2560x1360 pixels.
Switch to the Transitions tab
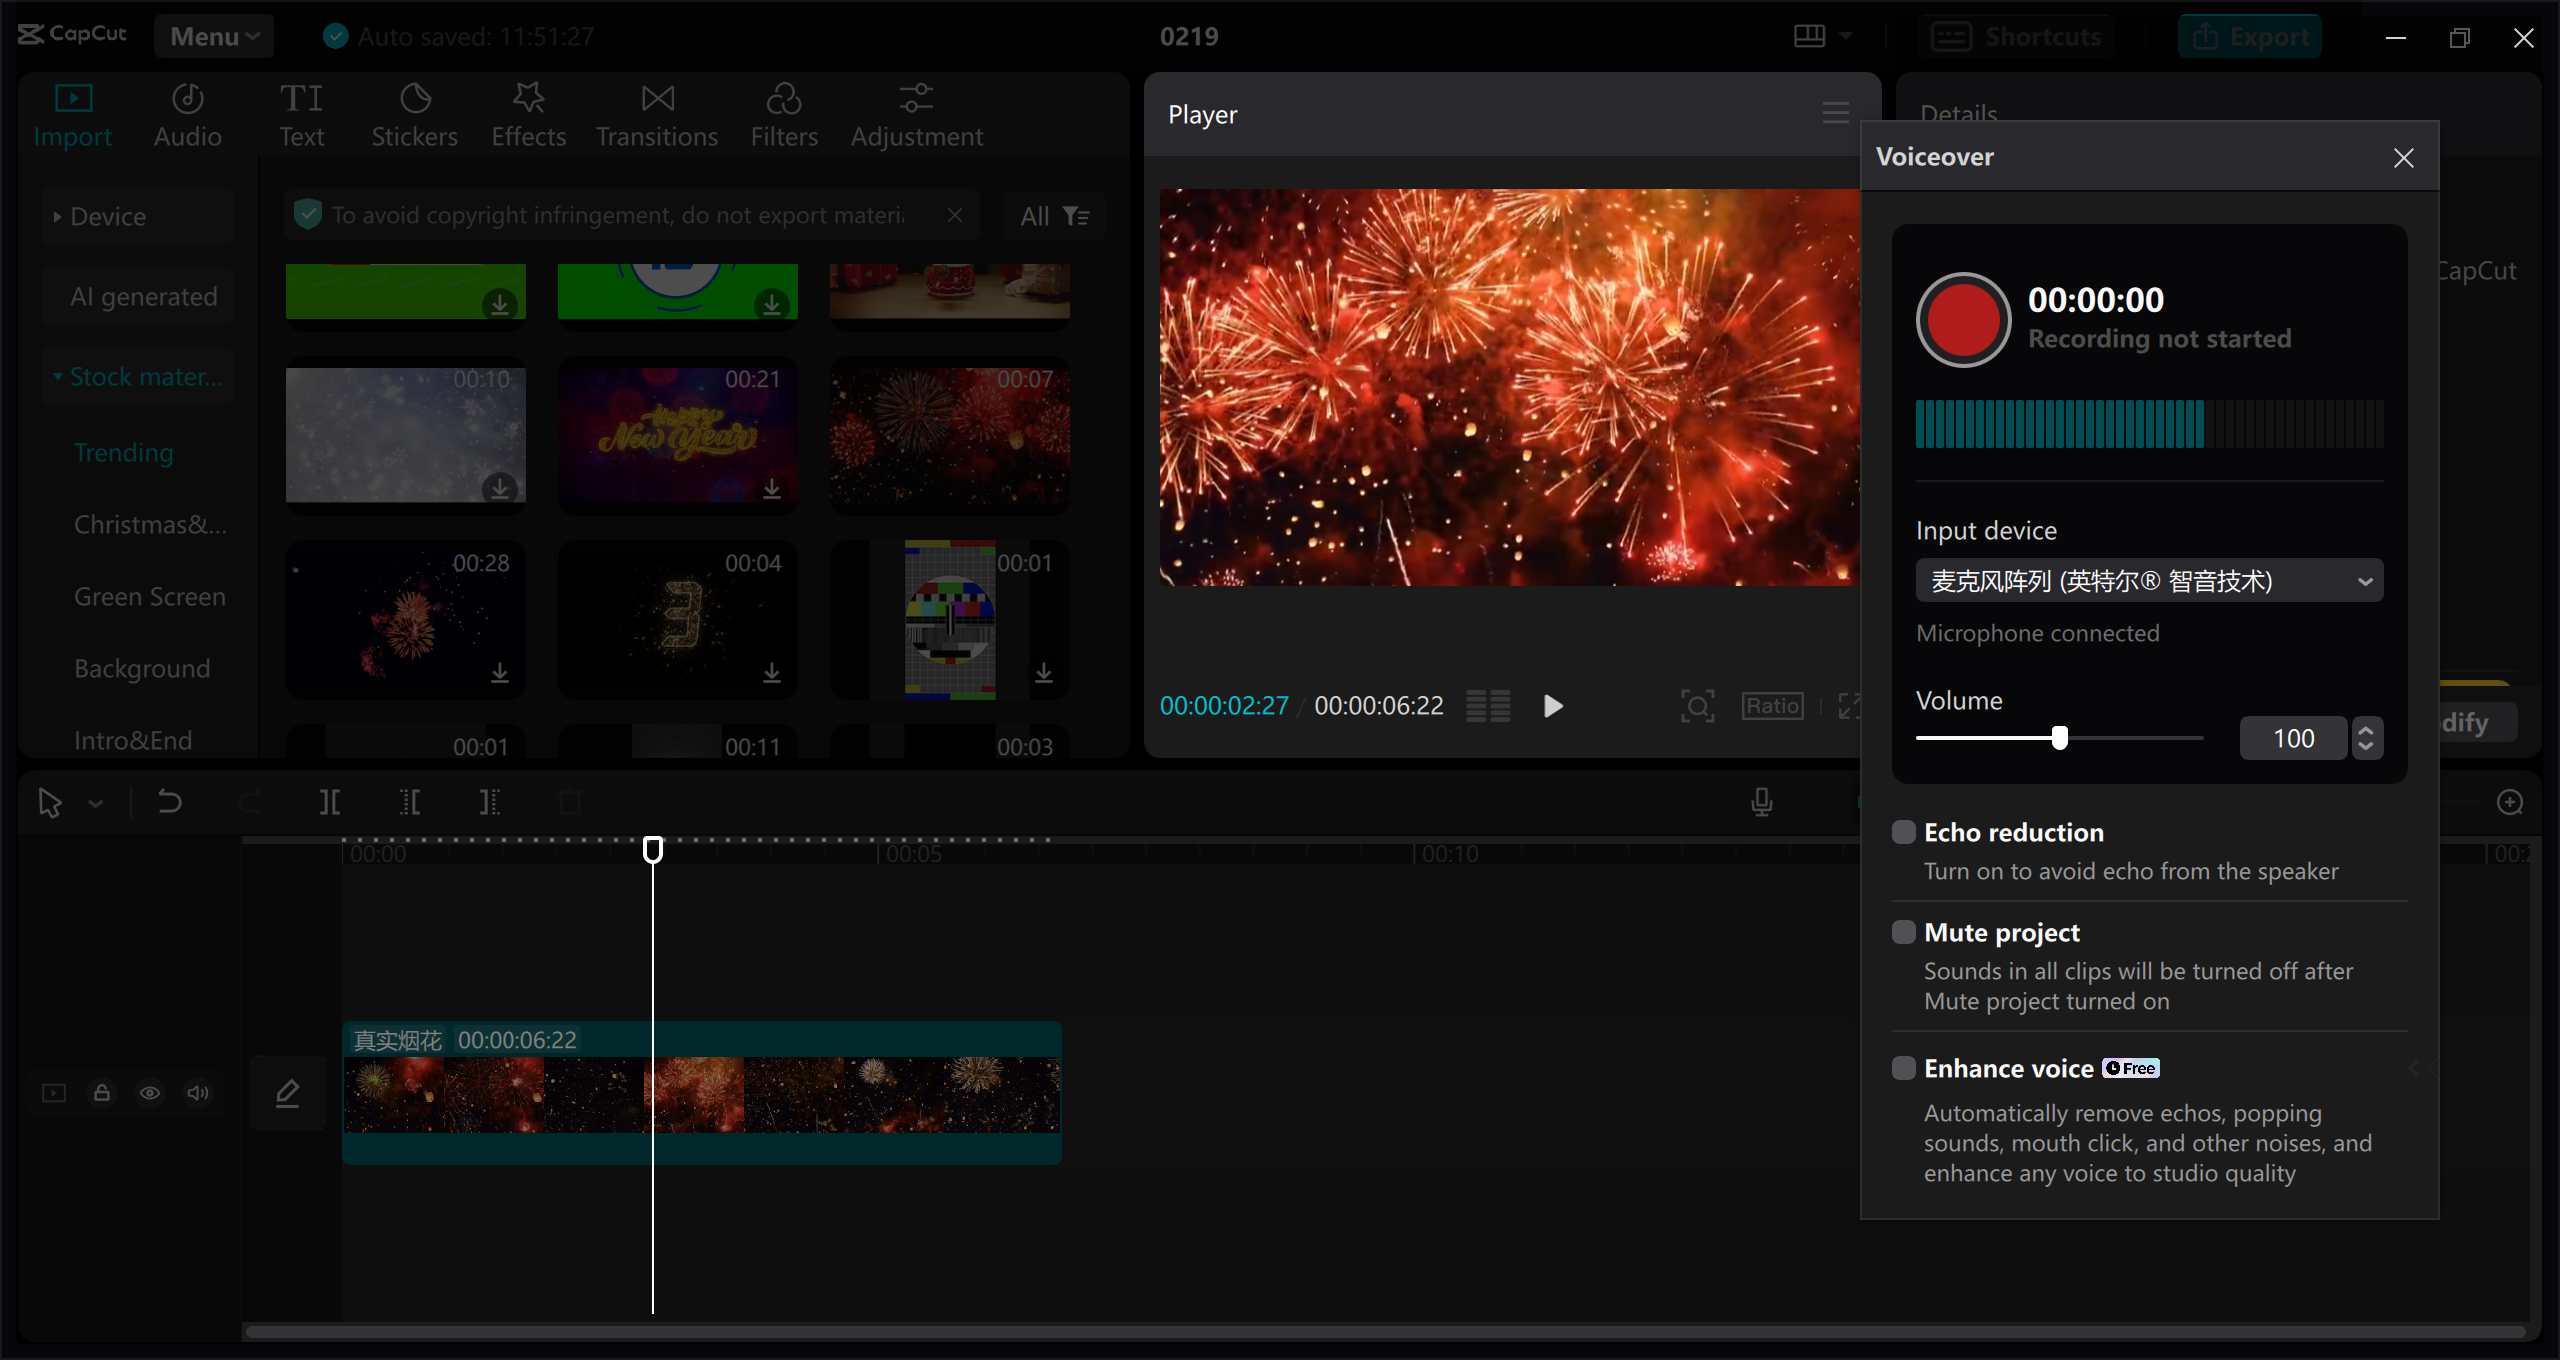coord(656,113)
